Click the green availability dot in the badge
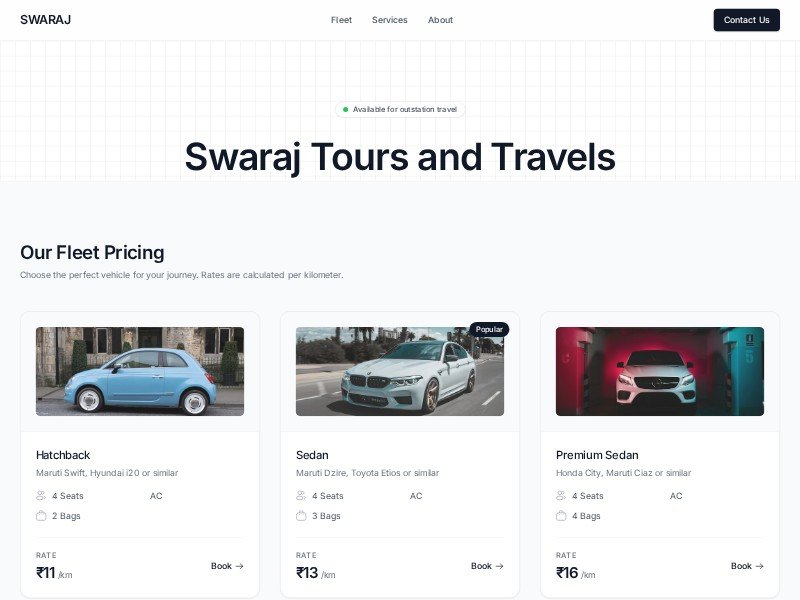This screenshot has width=800, height=600. coord(345,109)
